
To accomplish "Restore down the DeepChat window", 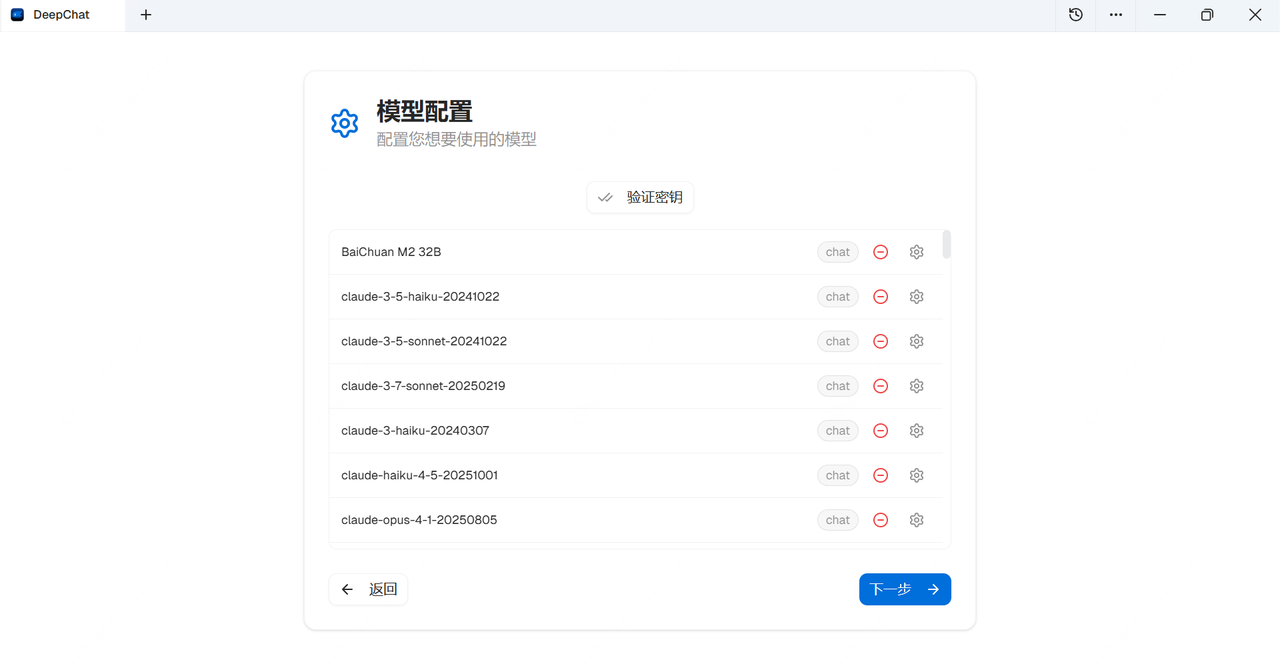I will tap(1207, 15).
